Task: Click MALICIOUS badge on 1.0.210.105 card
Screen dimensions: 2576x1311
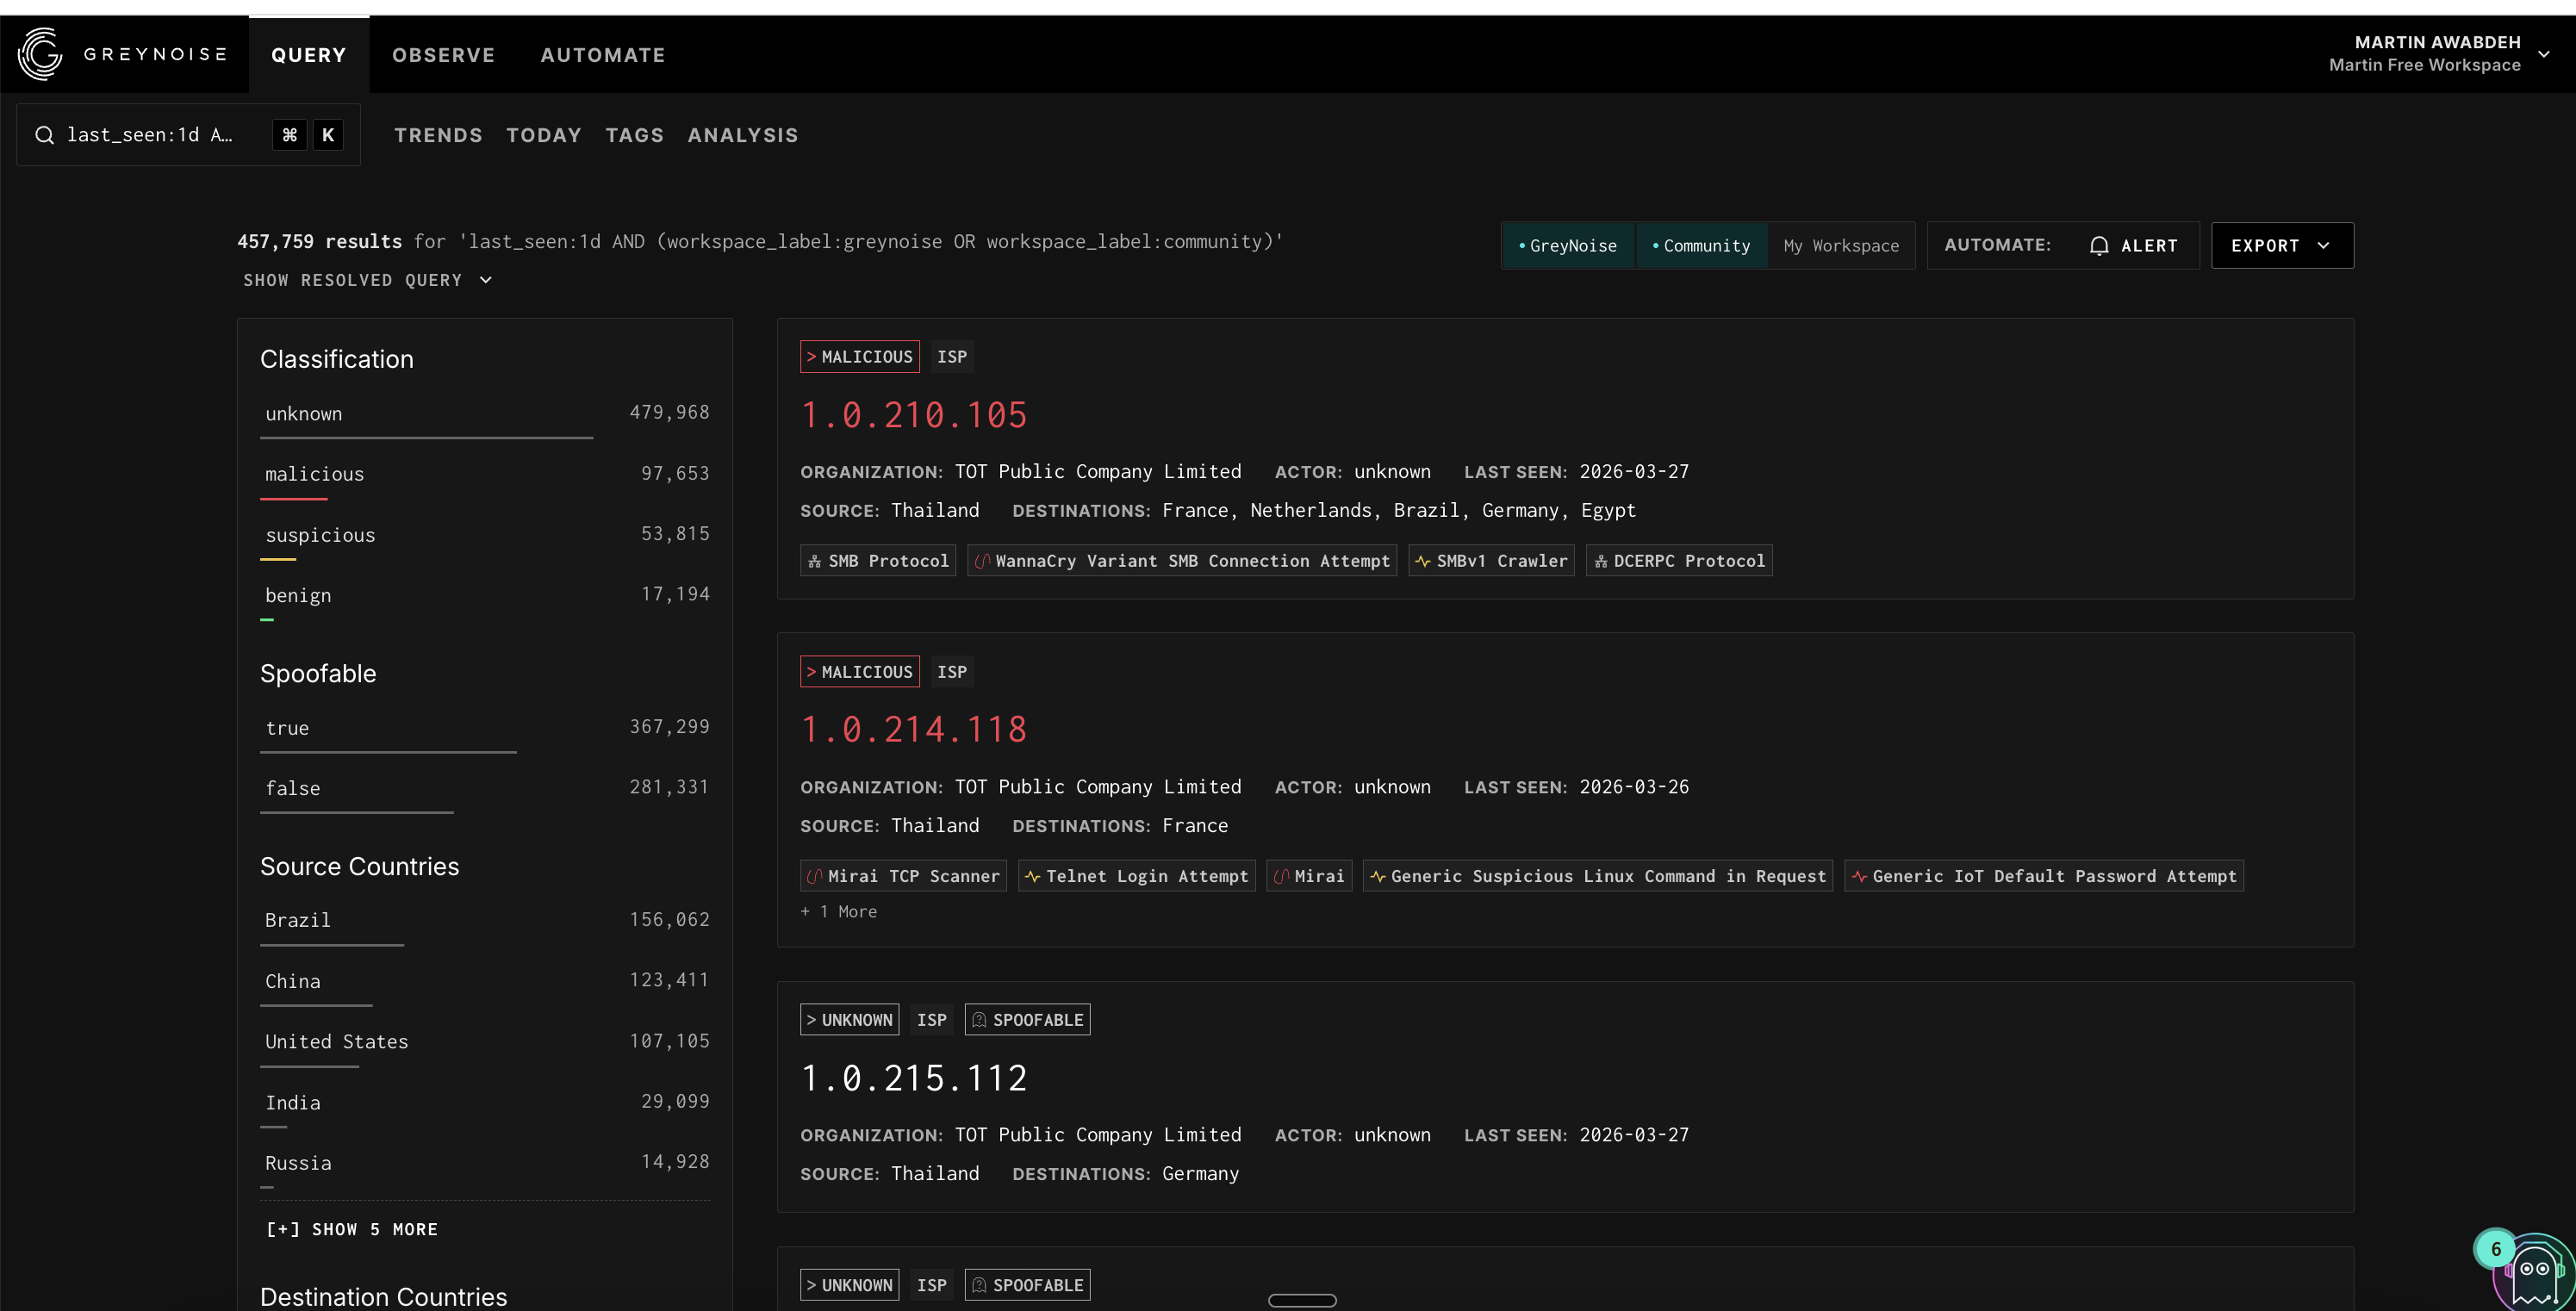Action: (x=859, y=357)
